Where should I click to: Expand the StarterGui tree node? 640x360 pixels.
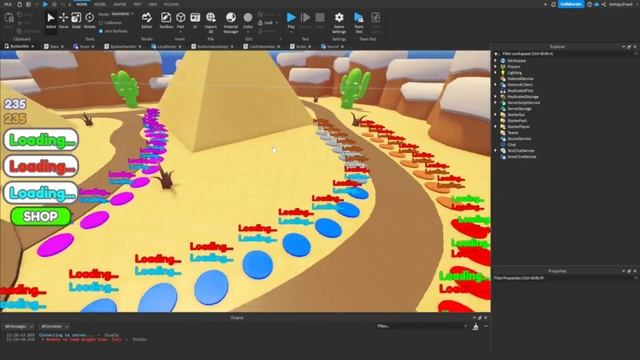[x=496, y=115]
